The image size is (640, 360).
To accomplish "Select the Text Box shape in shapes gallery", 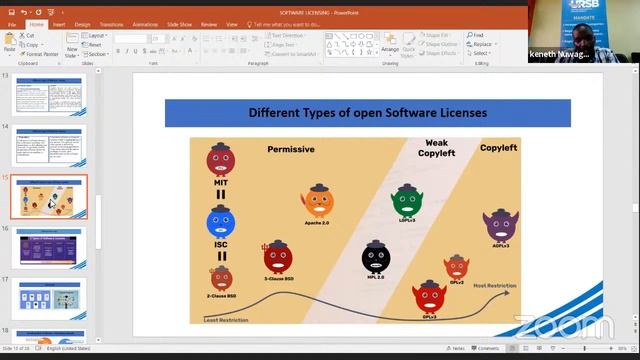I will (x=329, y=36).
